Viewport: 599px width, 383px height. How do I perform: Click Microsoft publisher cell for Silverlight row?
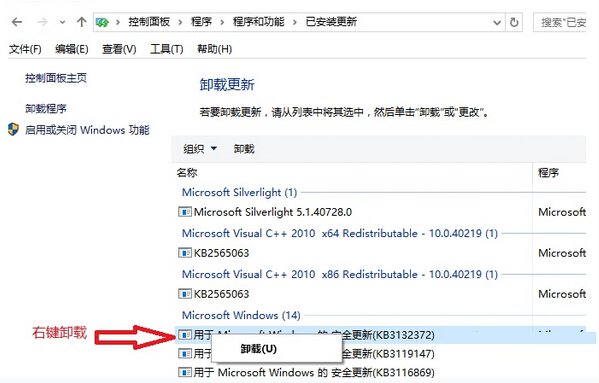click(x=562, y=212)
